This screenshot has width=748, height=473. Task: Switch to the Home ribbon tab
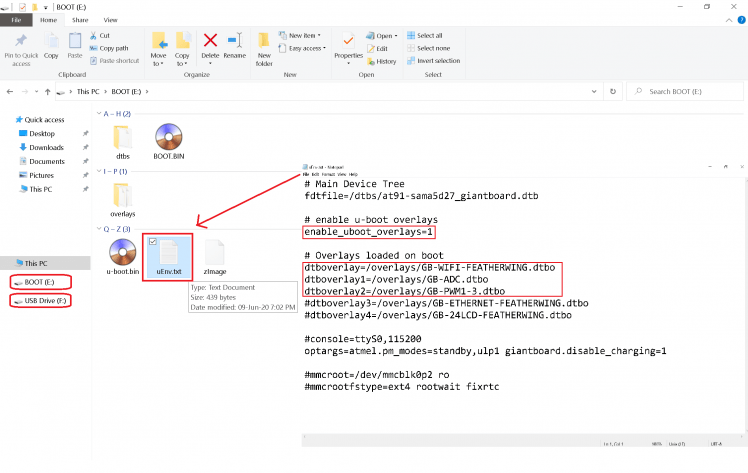48,20
